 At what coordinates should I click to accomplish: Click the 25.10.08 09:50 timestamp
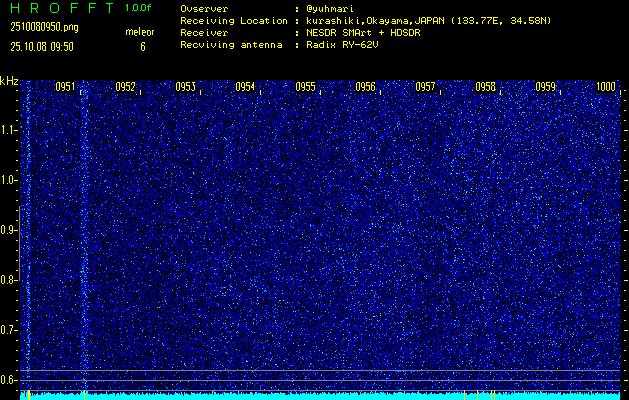pyautogui.click(x=41, y=46)
